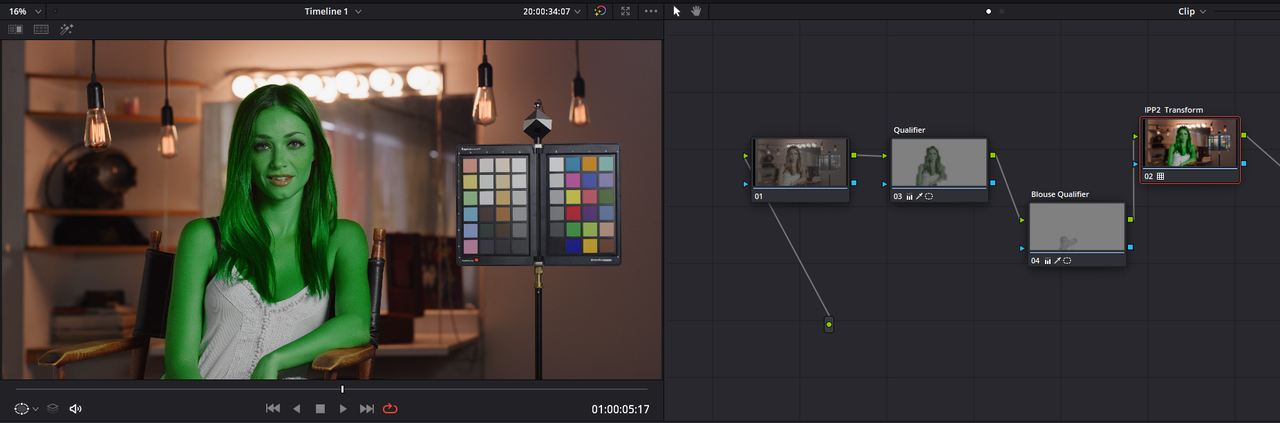The width and height of the screenshot is (1280, 423).
Task: Click the first white page dot indicator
Action: point(989,11)
